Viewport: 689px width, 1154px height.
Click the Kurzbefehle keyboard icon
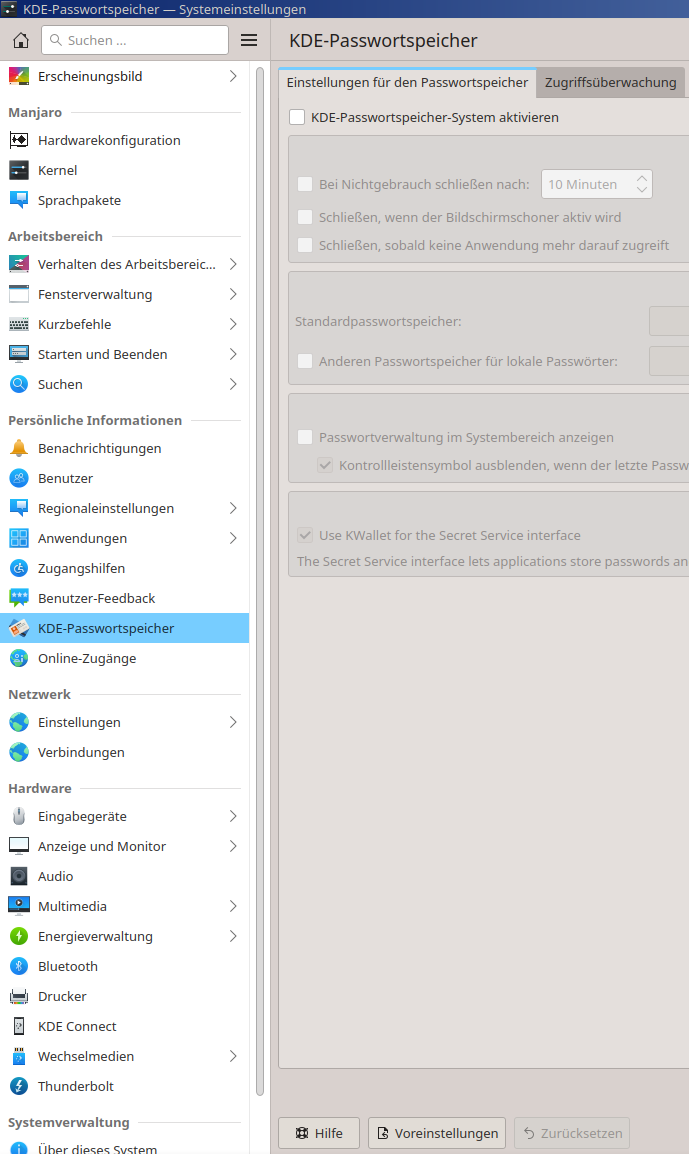19,325
